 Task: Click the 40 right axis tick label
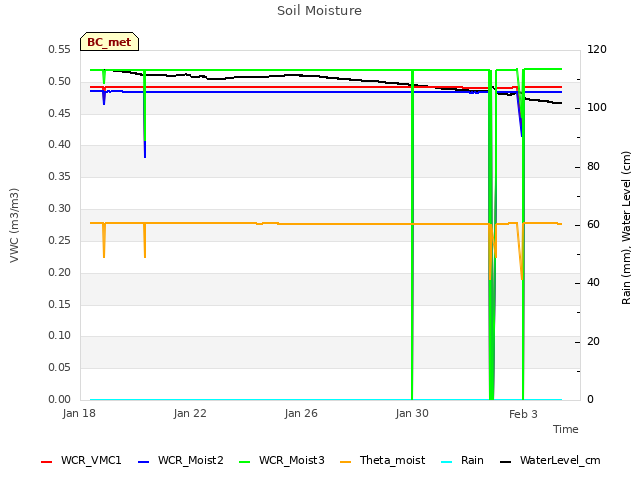tap(593, 282)
